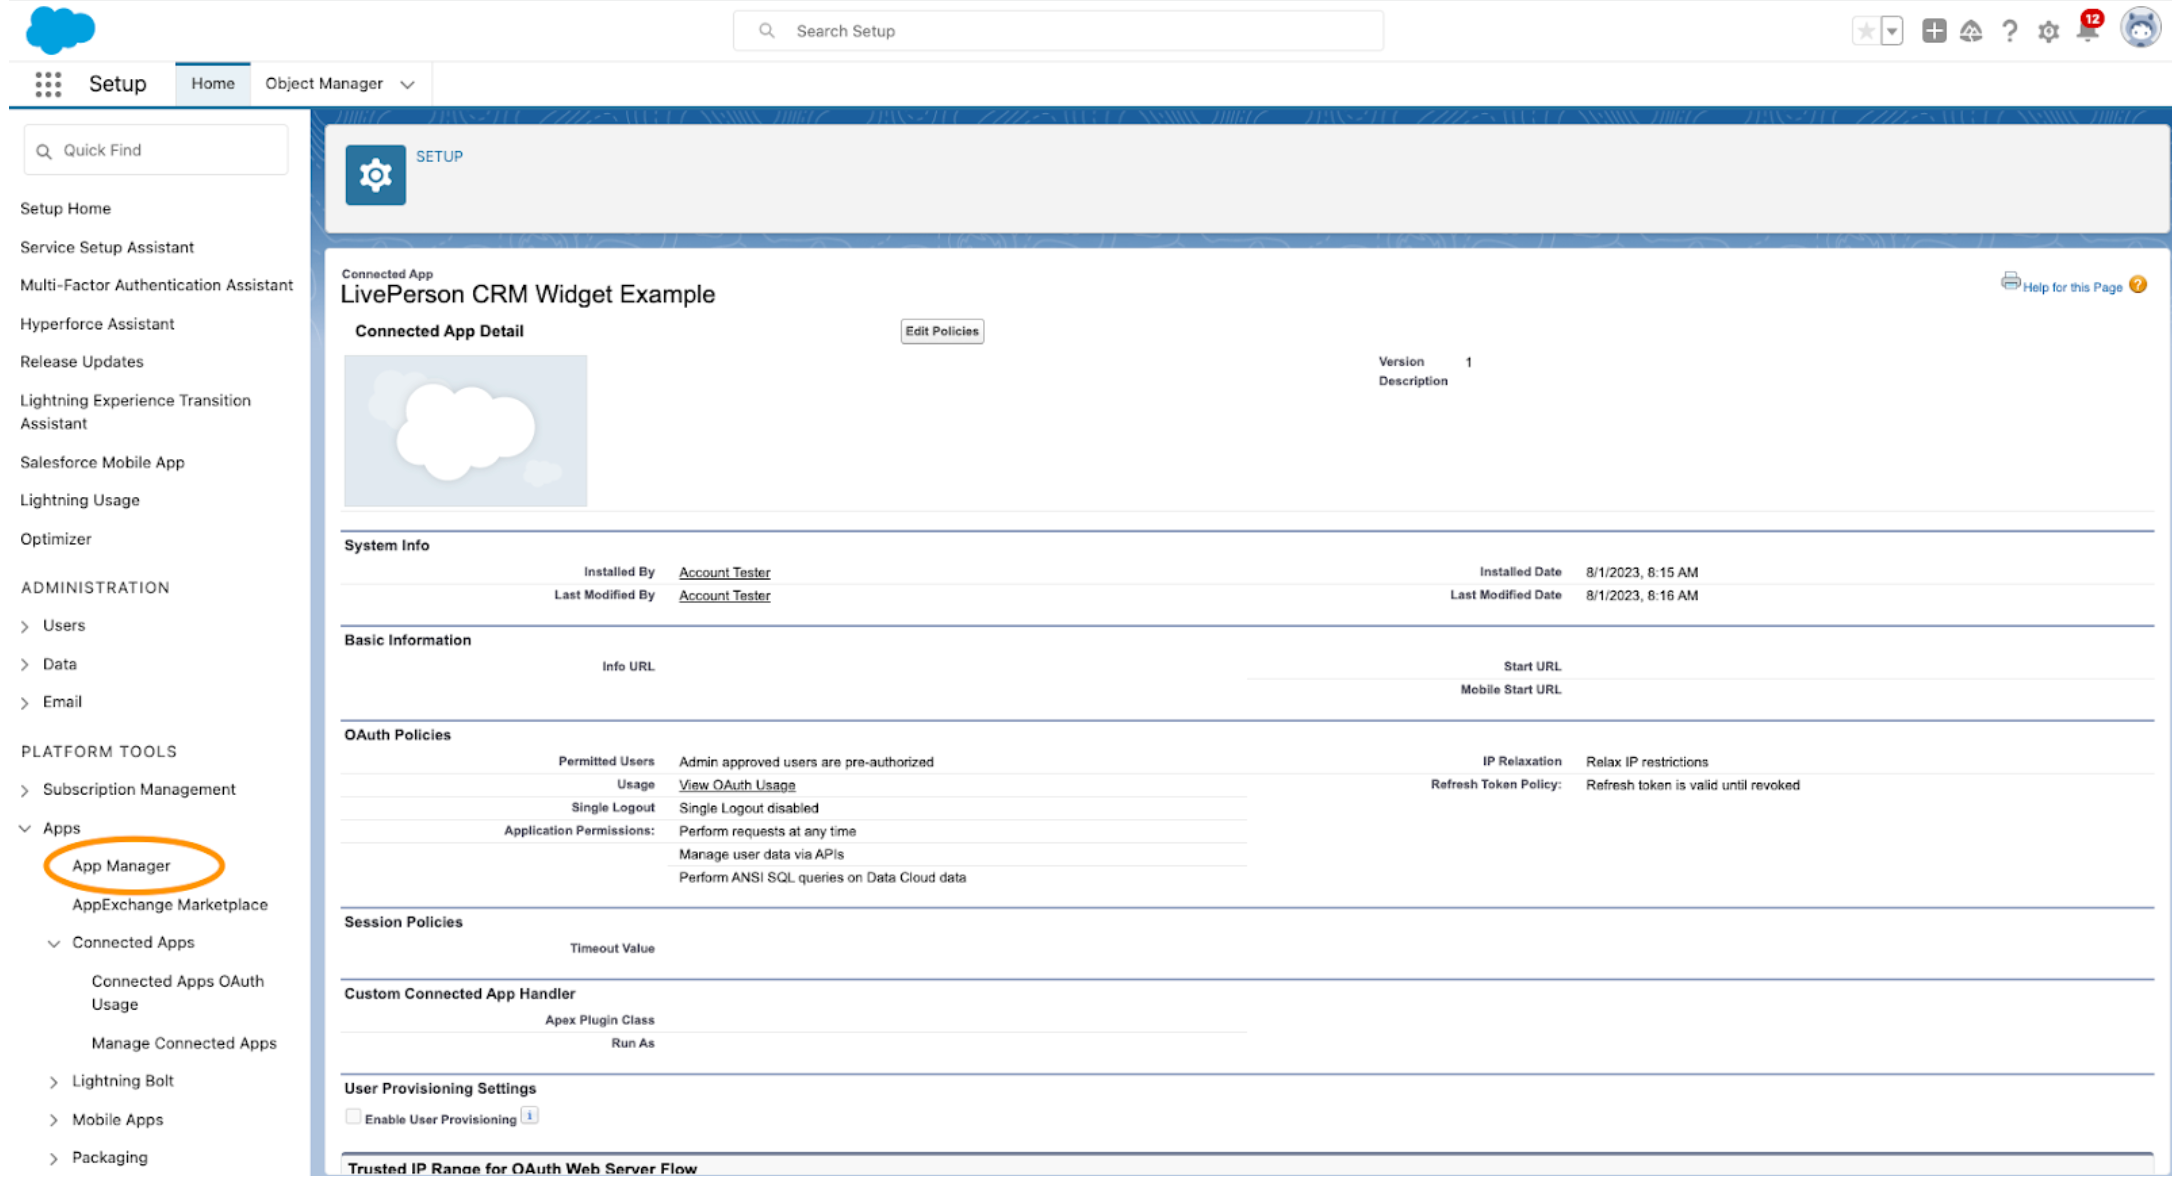
Task: Click the global actions plus icon
Action: (x=1934, y=31)
